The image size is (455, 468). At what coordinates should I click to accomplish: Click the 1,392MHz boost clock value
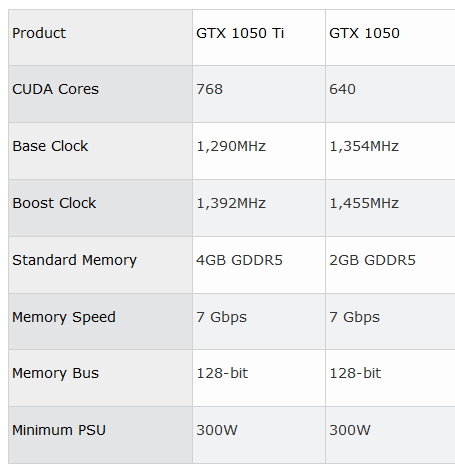(231, 203)
